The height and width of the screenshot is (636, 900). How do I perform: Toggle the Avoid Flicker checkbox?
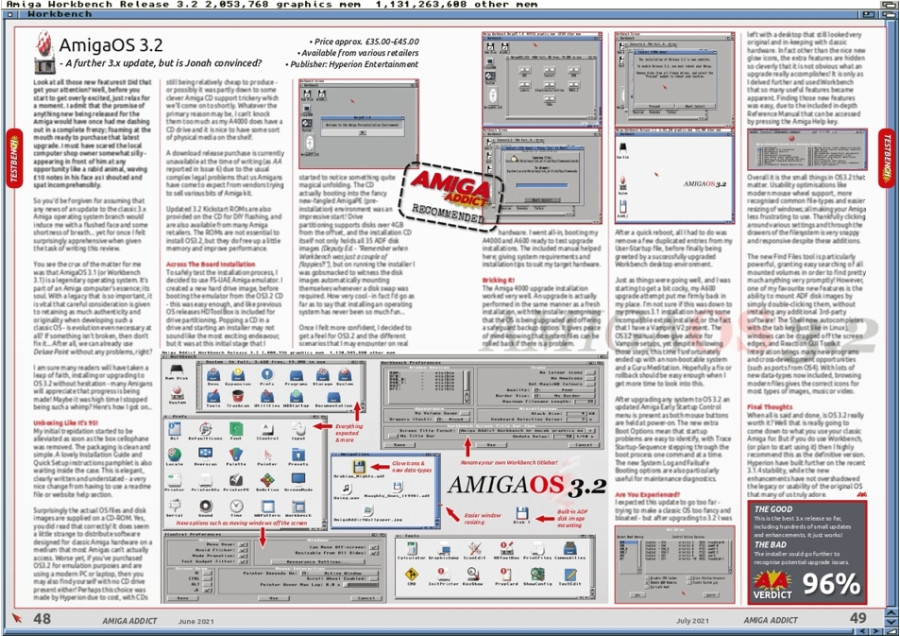(243, 550)
